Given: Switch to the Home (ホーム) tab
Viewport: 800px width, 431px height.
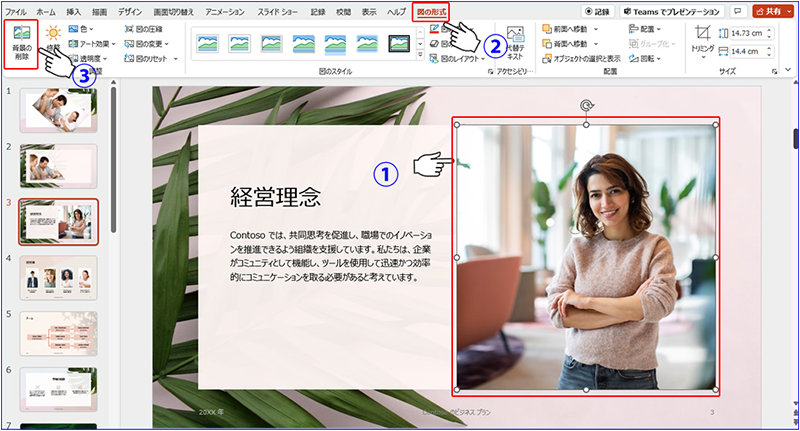Looking at the screenshot, I should tap(46, 11).
